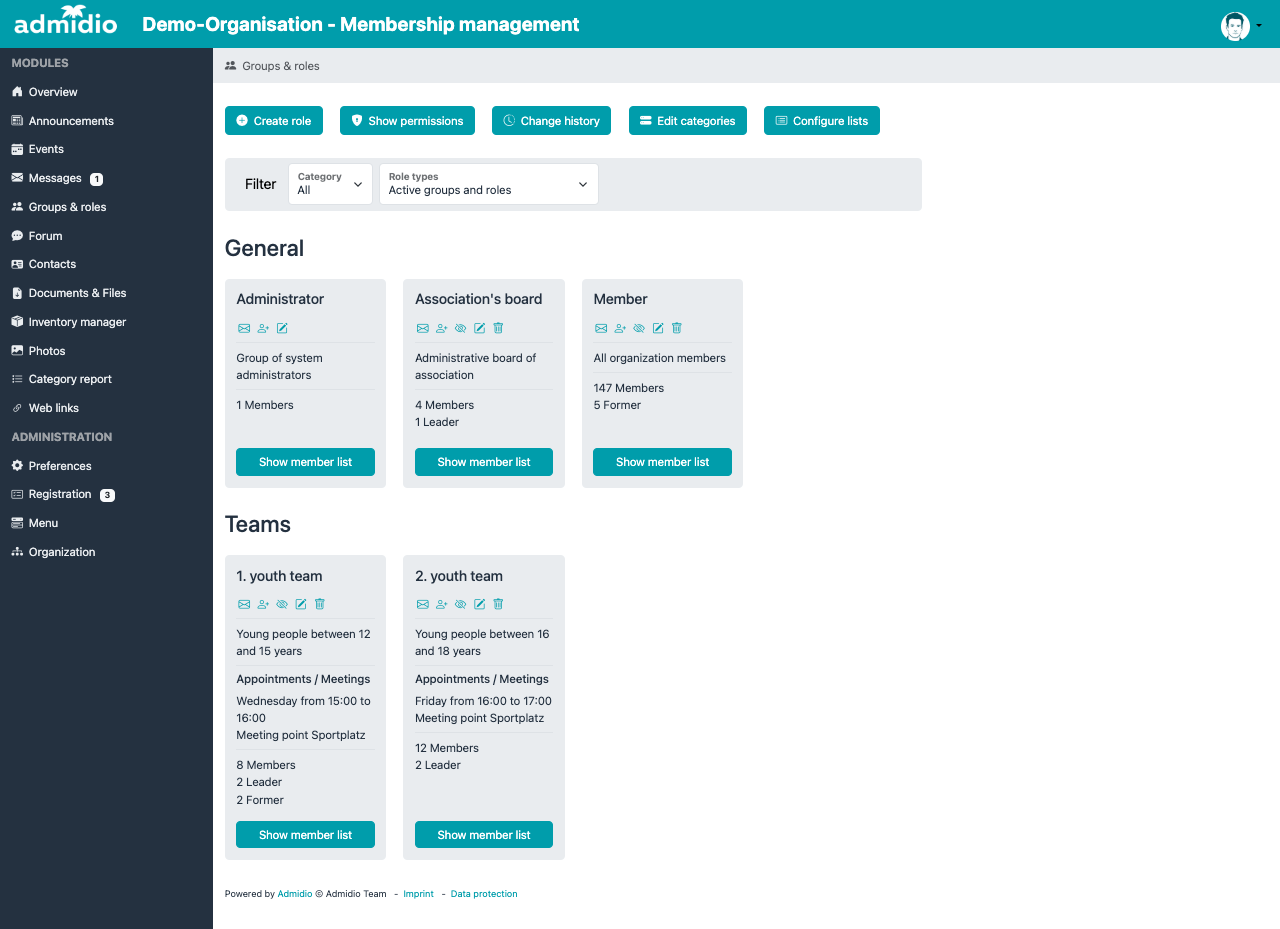Edit the Member role
1280x929 pixels.
[658, 328]
